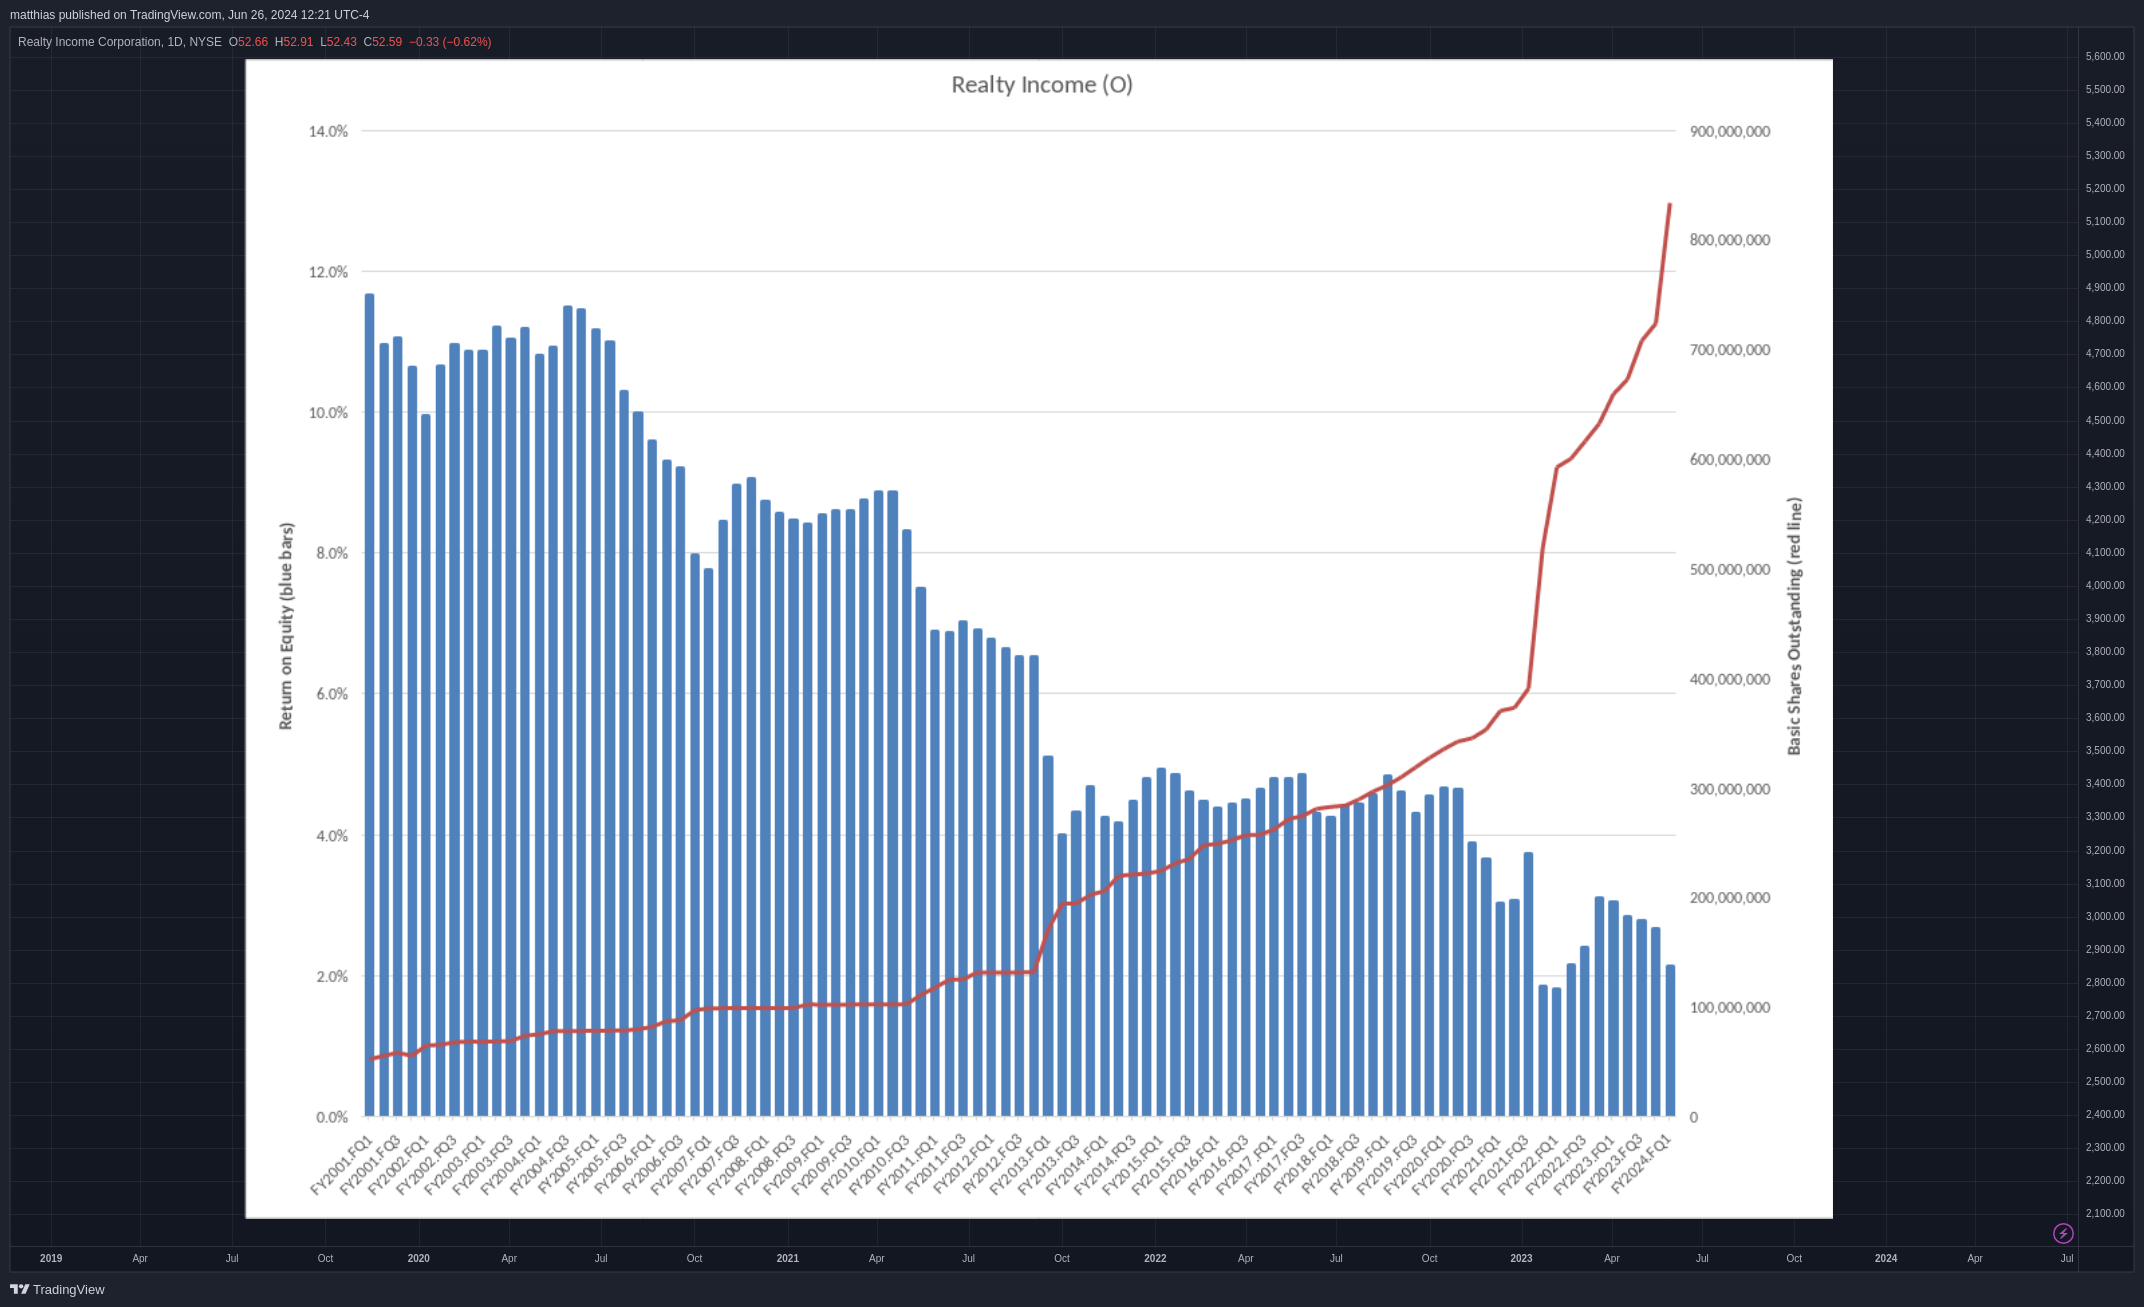Click the FY2013.FQ1 category label
Screen dimensions: 2144x1307
(1021, 1164)
